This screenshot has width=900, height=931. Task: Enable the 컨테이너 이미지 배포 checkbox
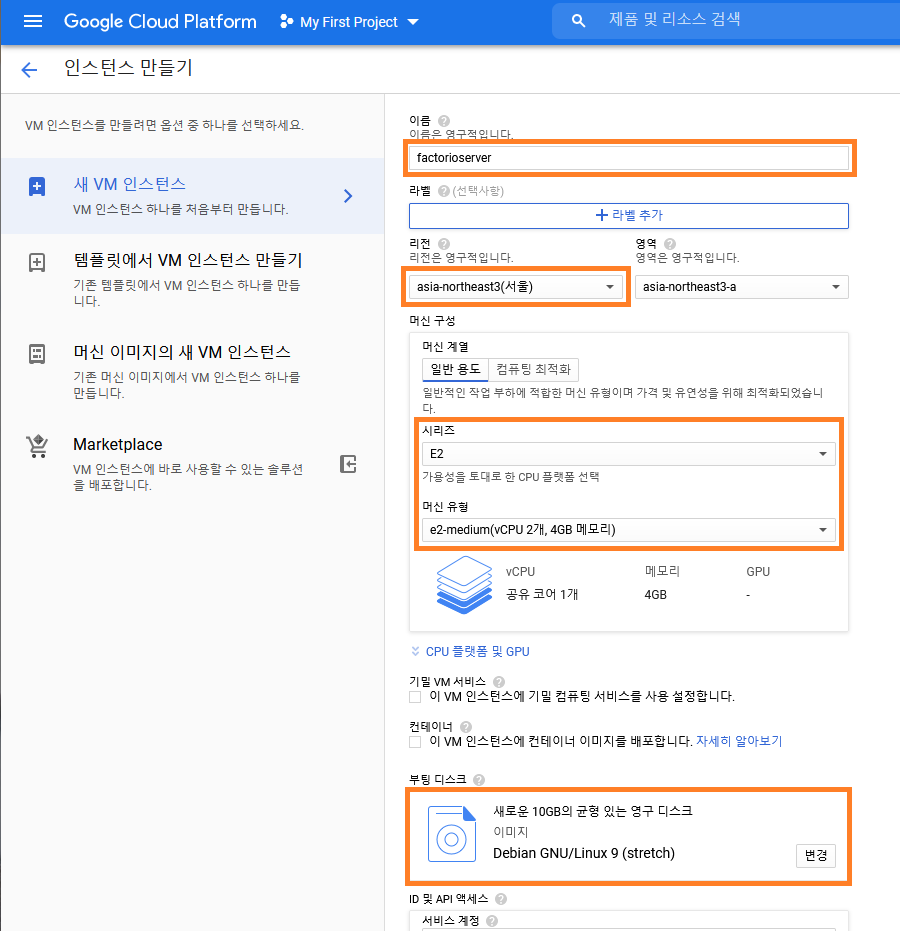click(415, 742)
